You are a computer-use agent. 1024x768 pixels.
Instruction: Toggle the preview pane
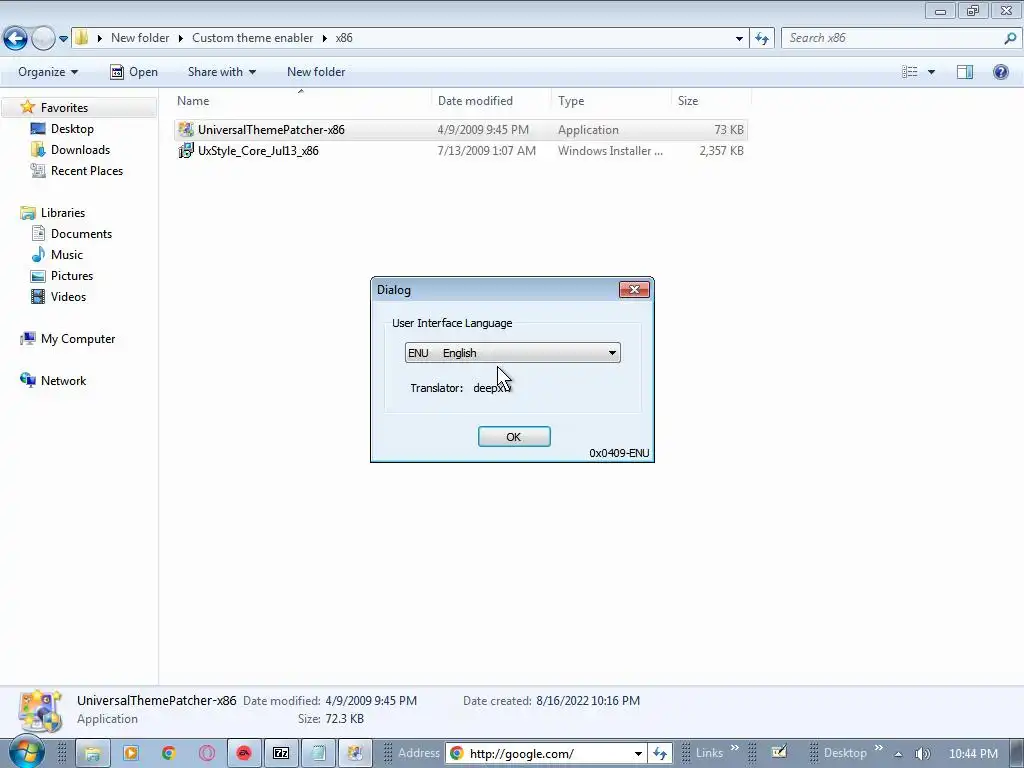point(965,72)
